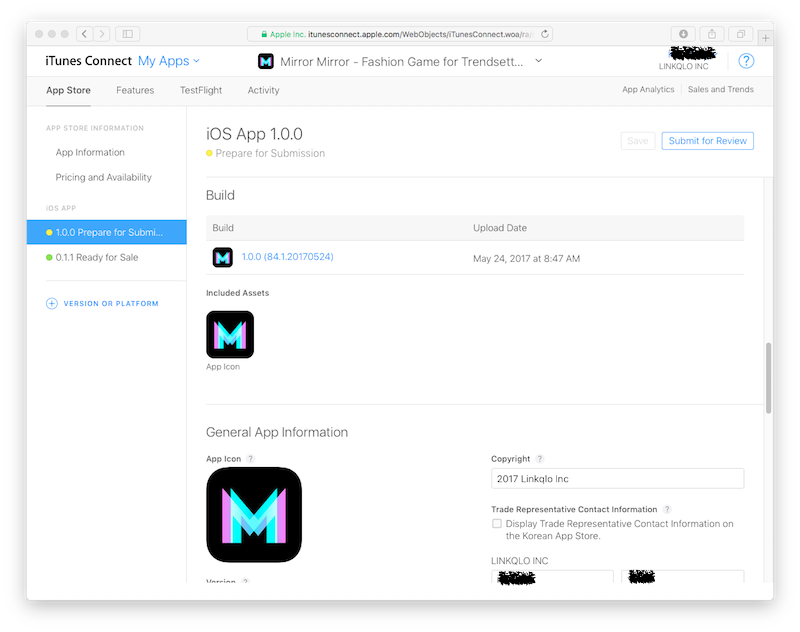
Task: Click the iTunes Connect logo text
Action: (x=89, y=61)
